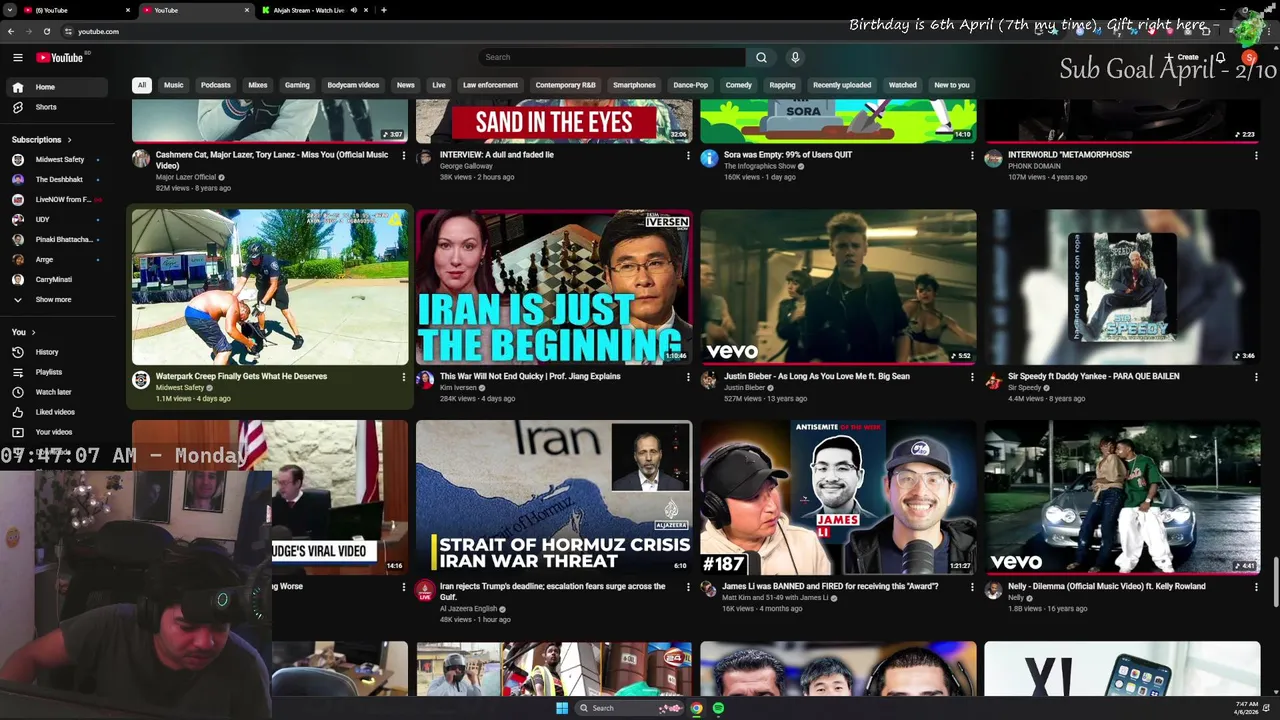This screenshot has width=1280, height=720.
Task: Open the Windows Start button
Action: pyautogui.click(x=562, y=708)
